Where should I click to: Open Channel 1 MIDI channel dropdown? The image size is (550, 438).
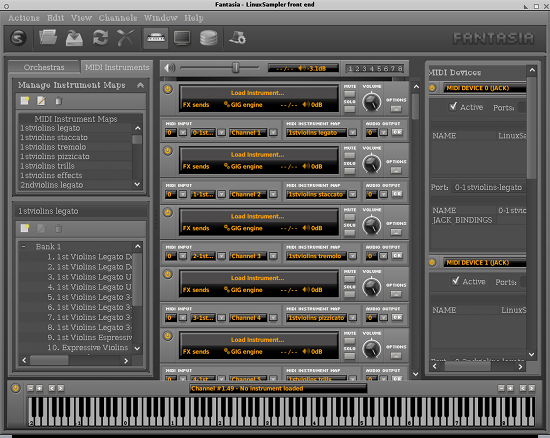coord(273,133)
